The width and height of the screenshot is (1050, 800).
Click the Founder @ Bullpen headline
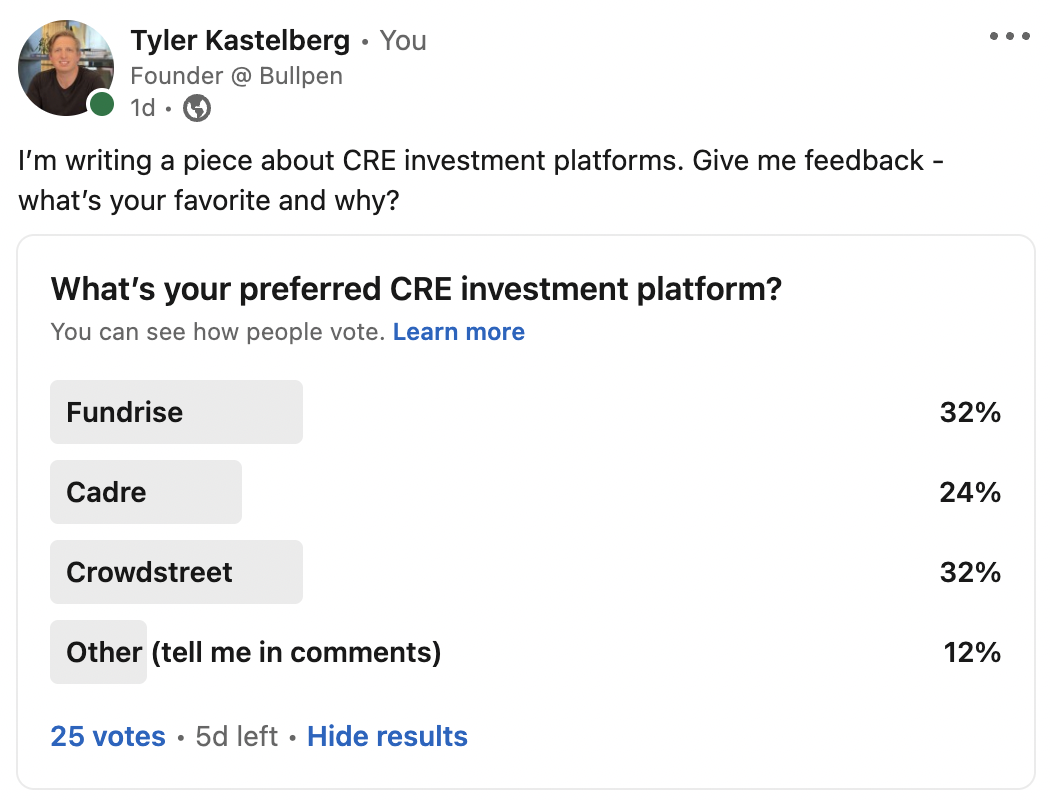click(236, 76)
